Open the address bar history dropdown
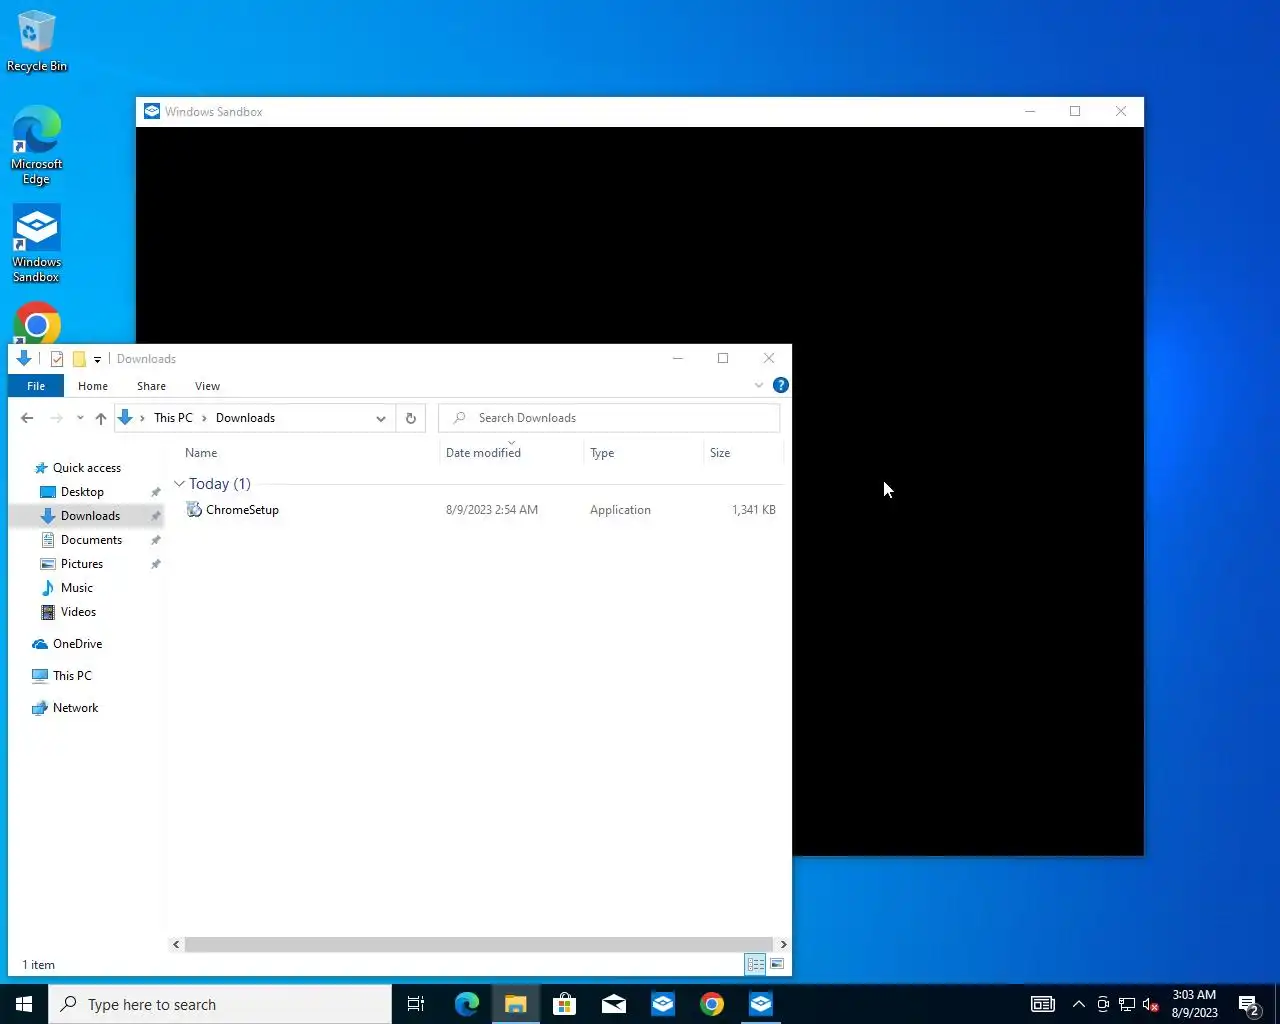Screen dimensions: 1280x1024 (x=381, y=418)
